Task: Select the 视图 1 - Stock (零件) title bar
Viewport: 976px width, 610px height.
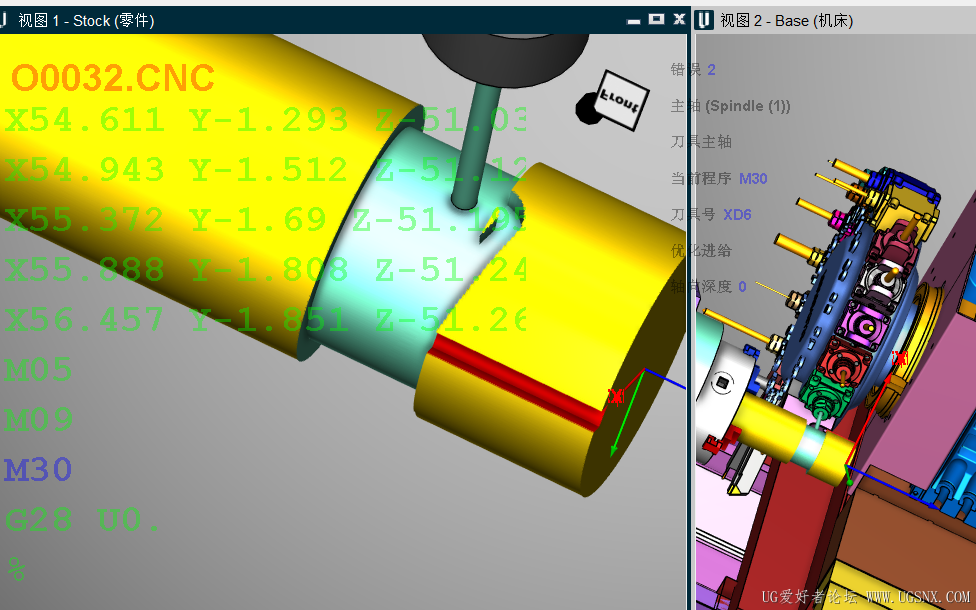Action: click(344, 20)
